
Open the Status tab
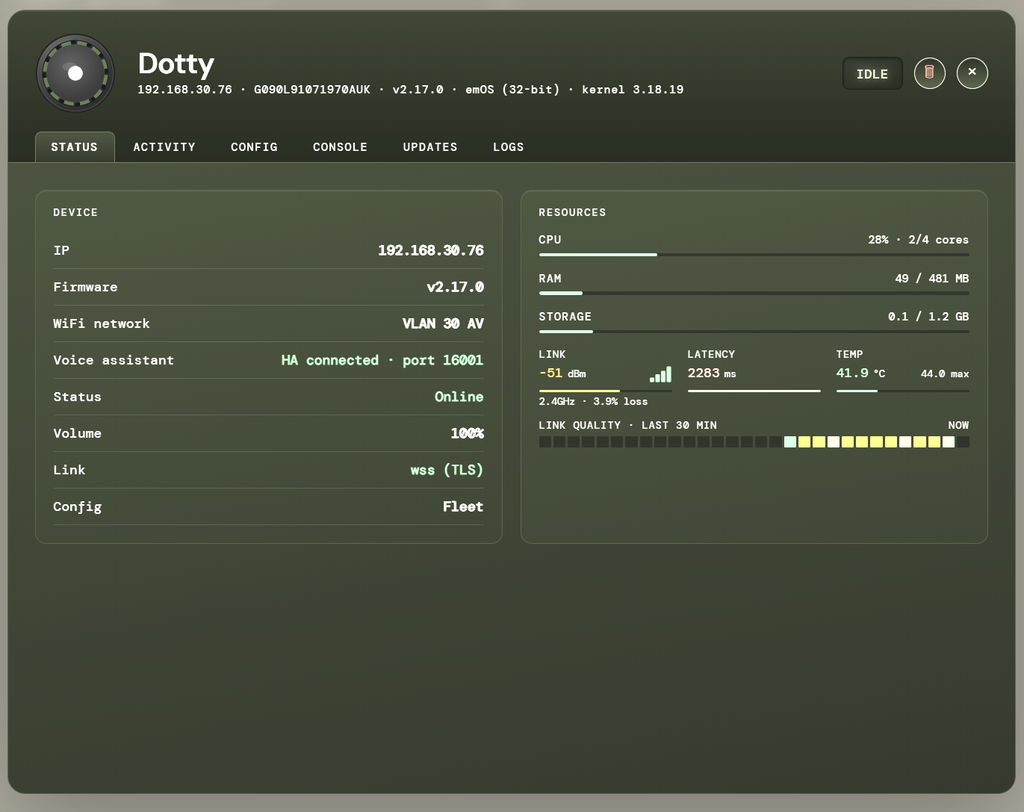click(x=74, y=147)
